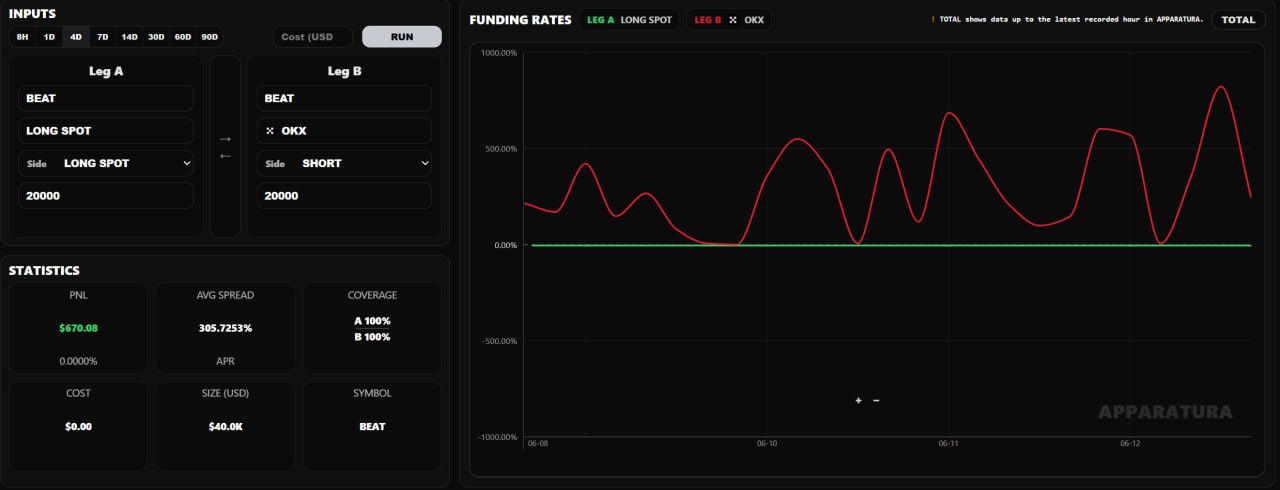Select the 90D timeframe tab

coord(209,37)
